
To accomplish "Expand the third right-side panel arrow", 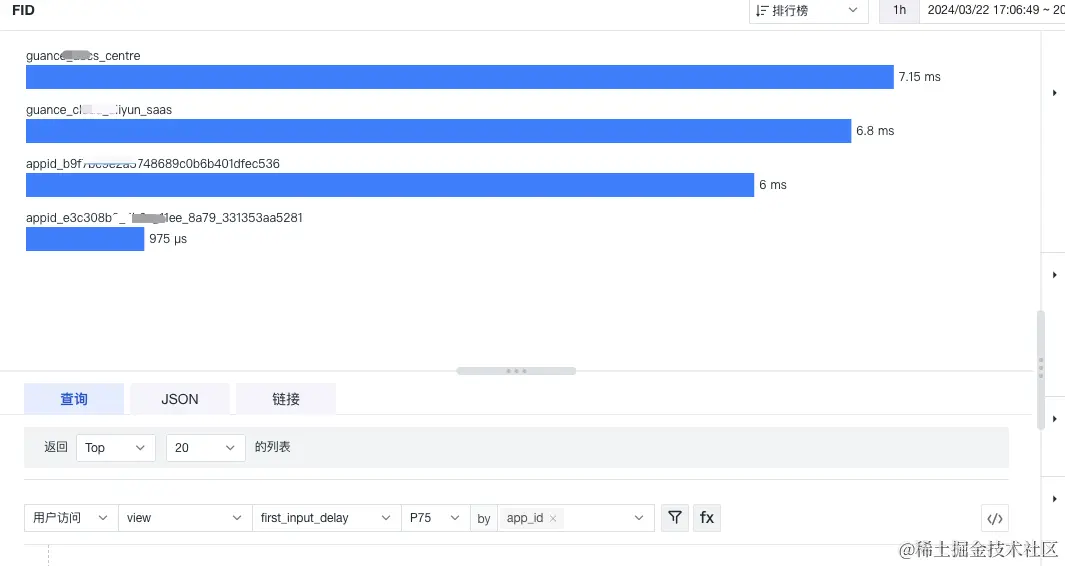I will [1054, 419].
